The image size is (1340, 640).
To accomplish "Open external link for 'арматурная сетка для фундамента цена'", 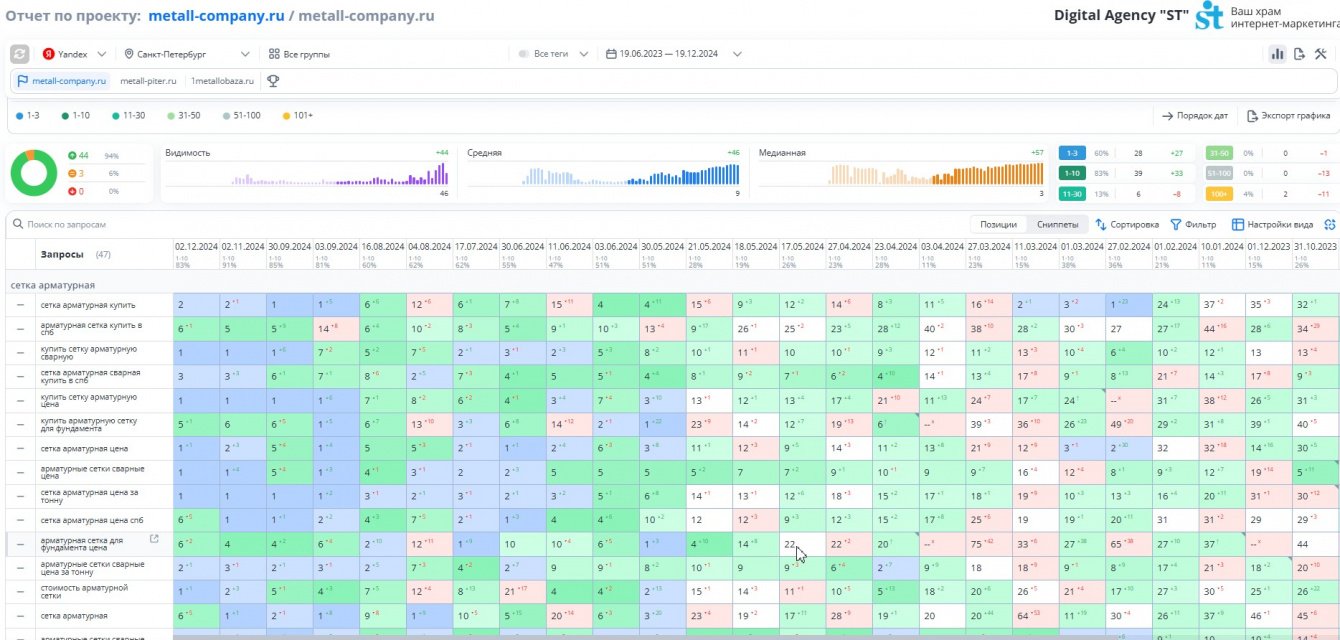I will click(x=154, y=539).
